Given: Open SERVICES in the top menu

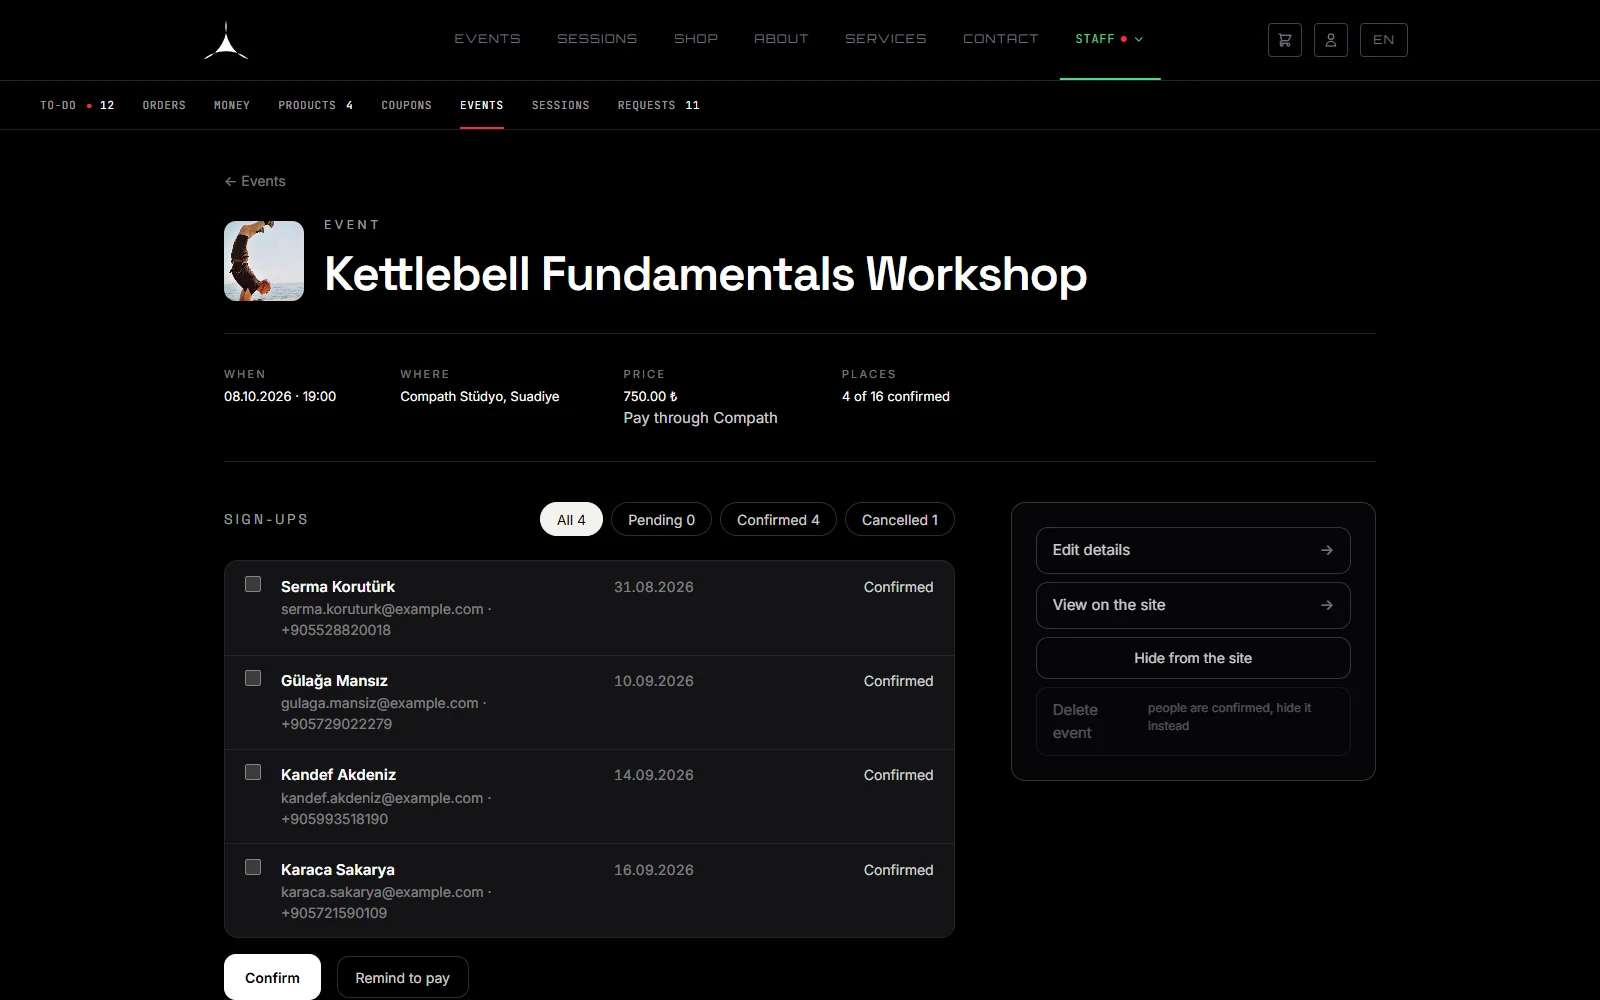Looking at the screenshot, I should click(x=886, y=39).
